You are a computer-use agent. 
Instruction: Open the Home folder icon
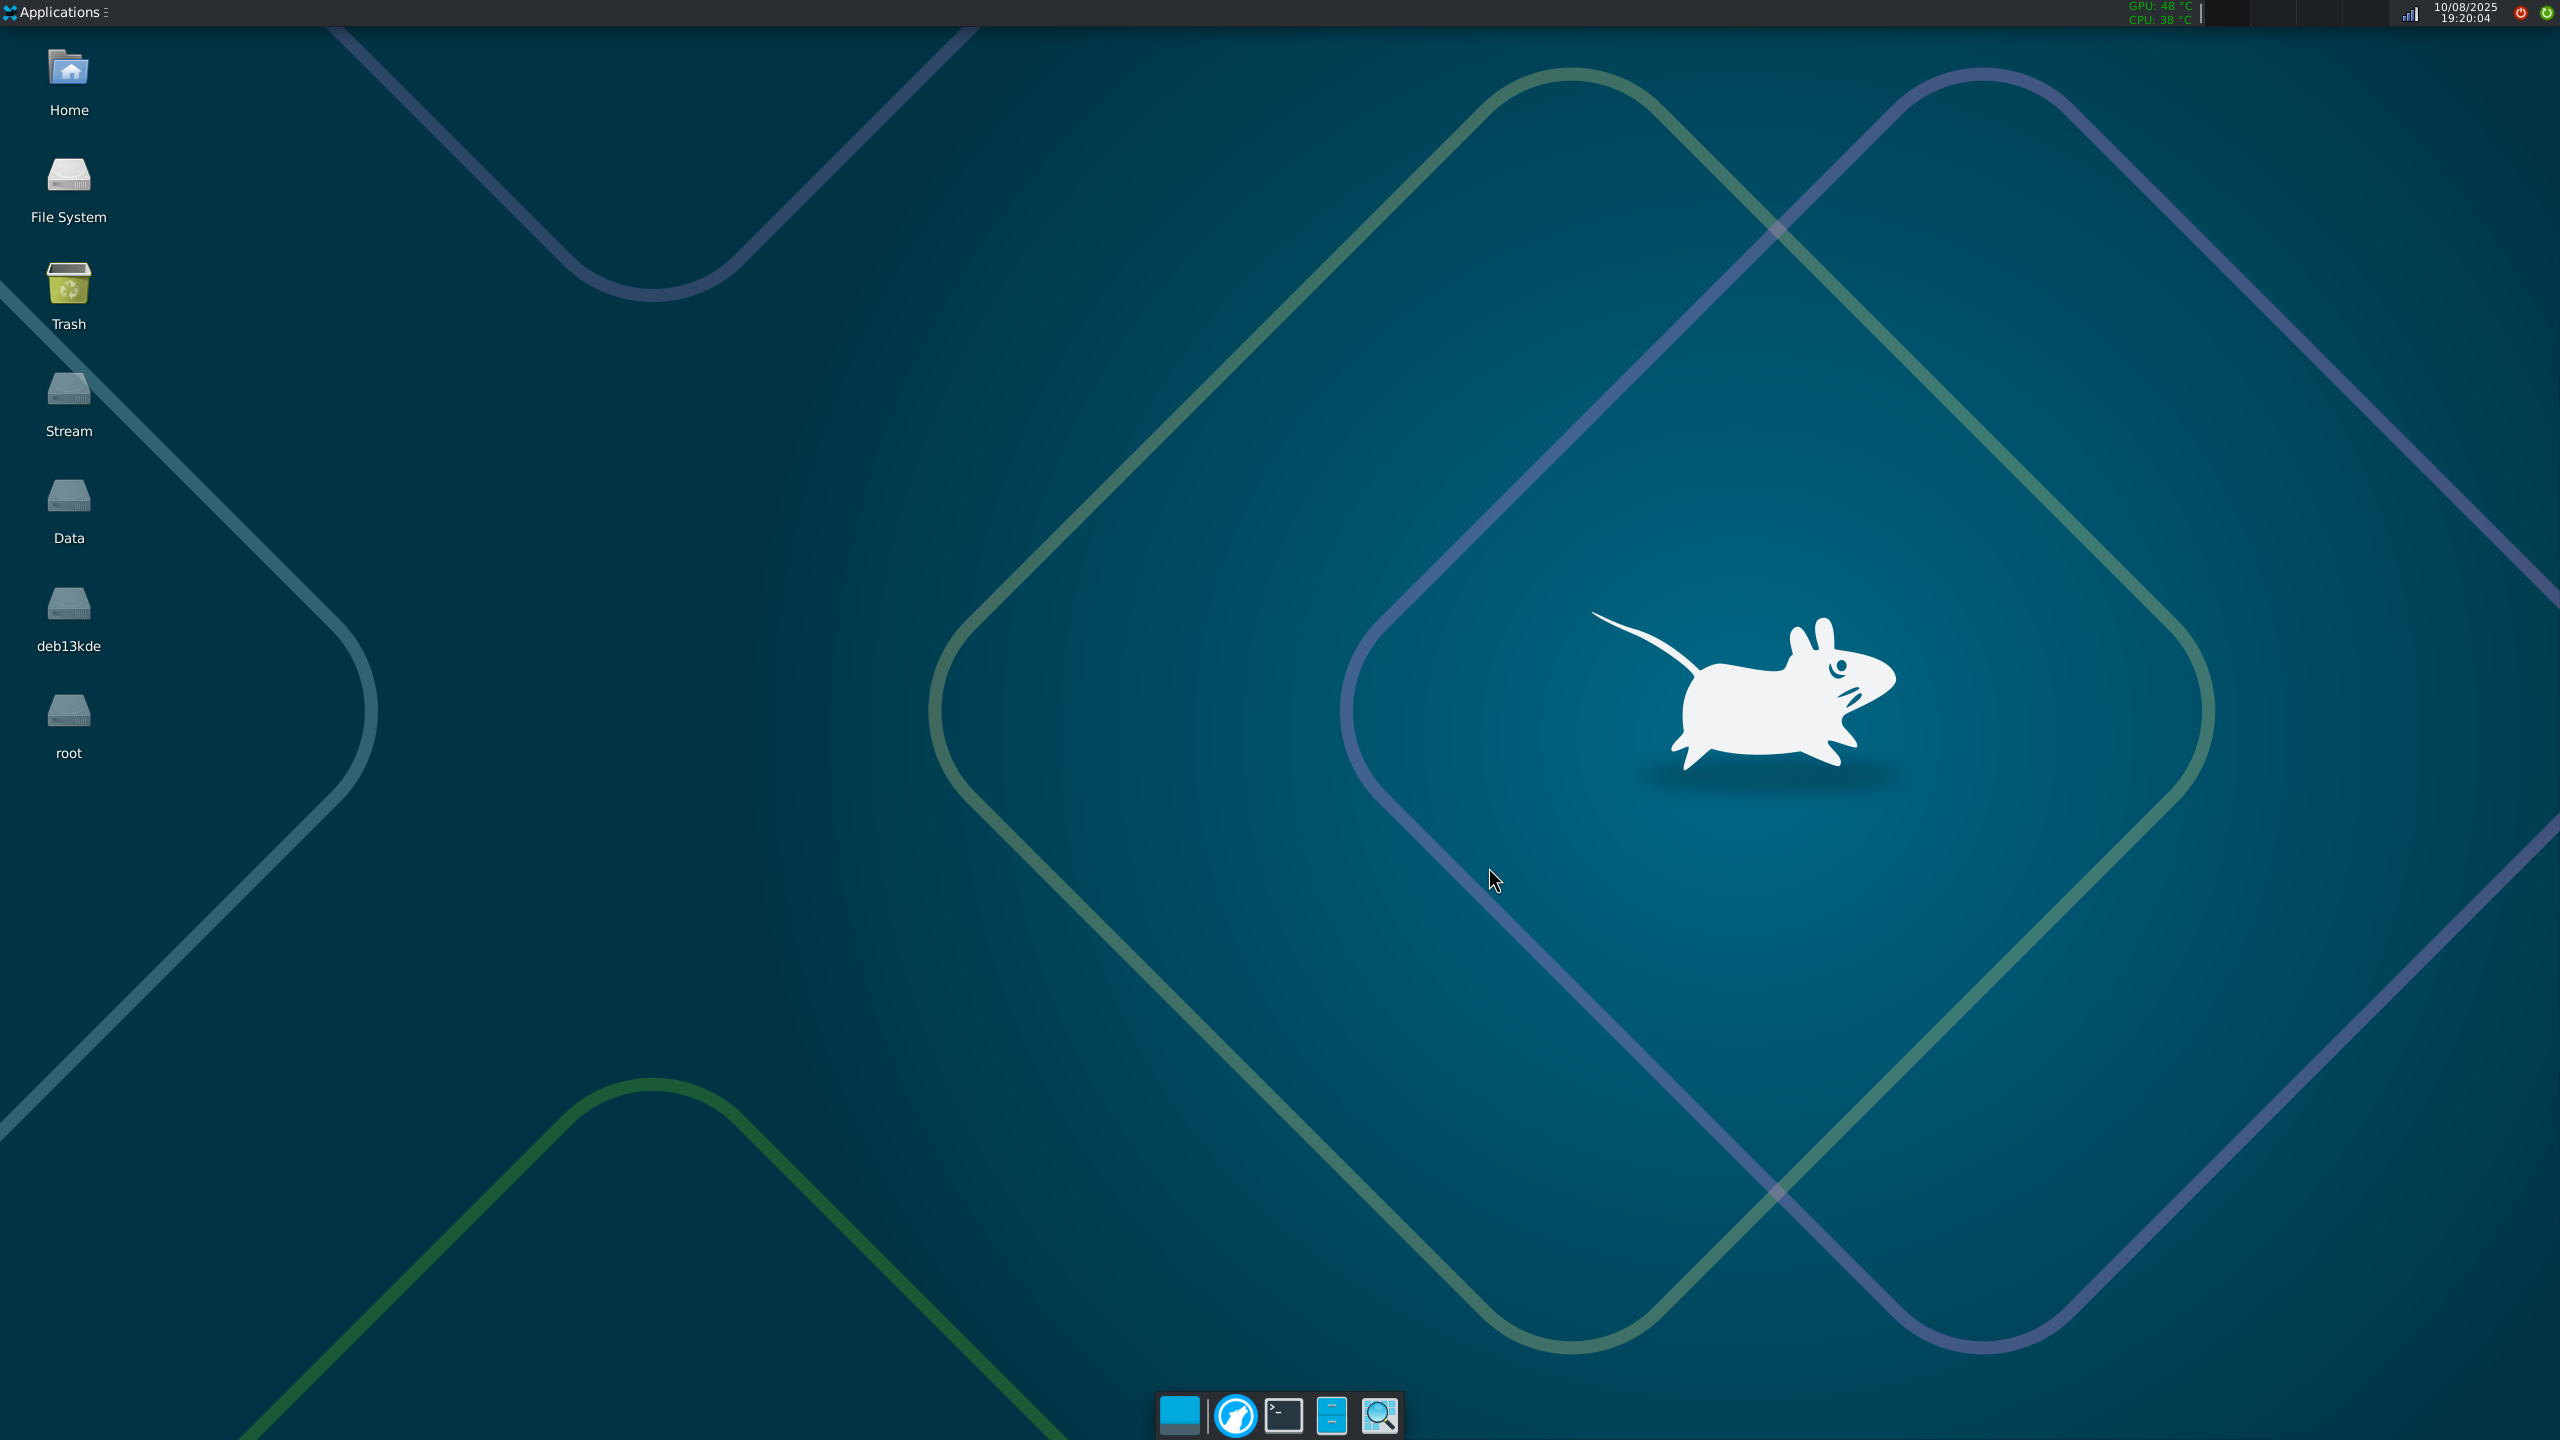[69, 70]
